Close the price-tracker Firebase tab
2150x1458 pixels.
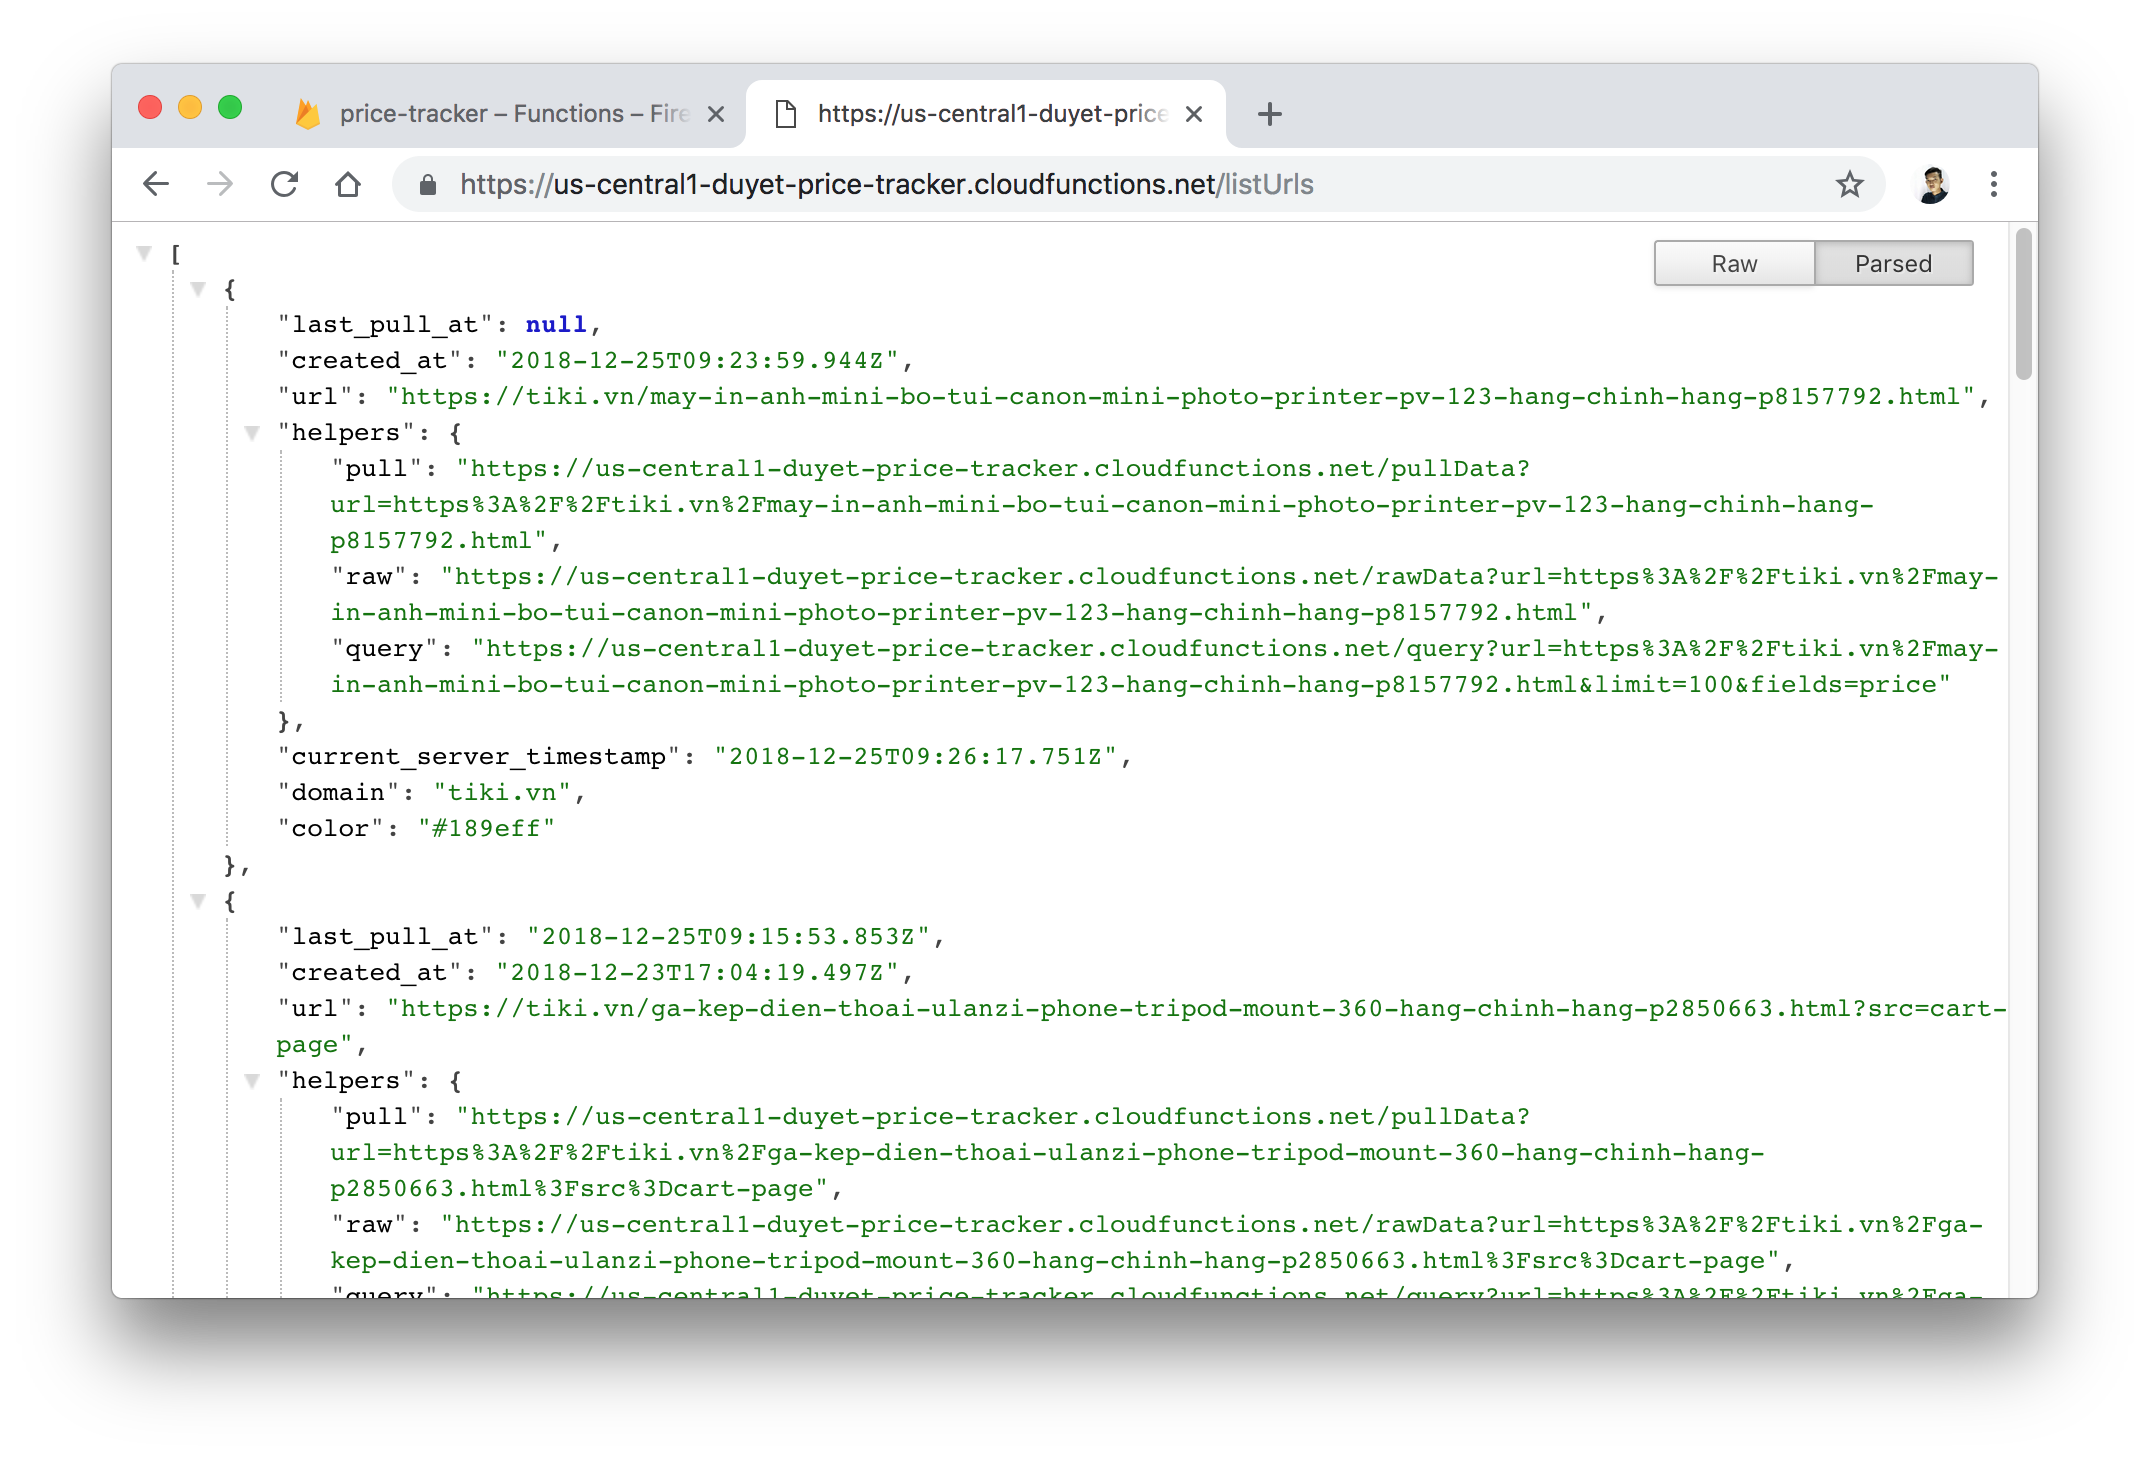tap(716, 114)
